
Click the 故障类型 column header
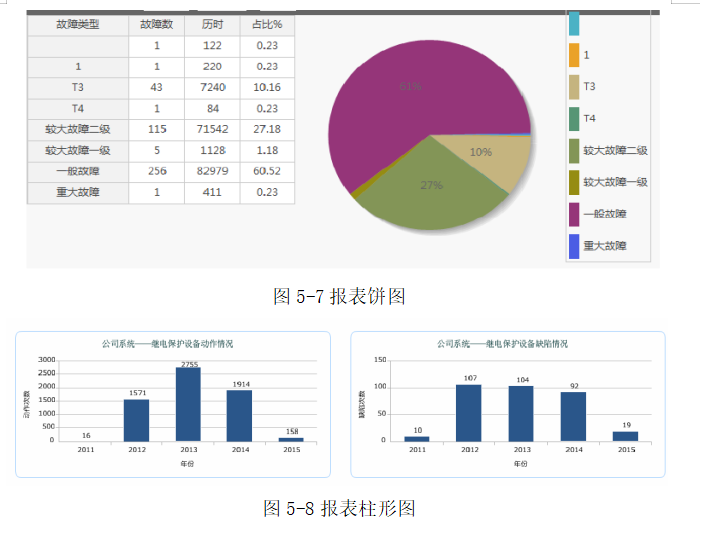[x=78, y=25]
